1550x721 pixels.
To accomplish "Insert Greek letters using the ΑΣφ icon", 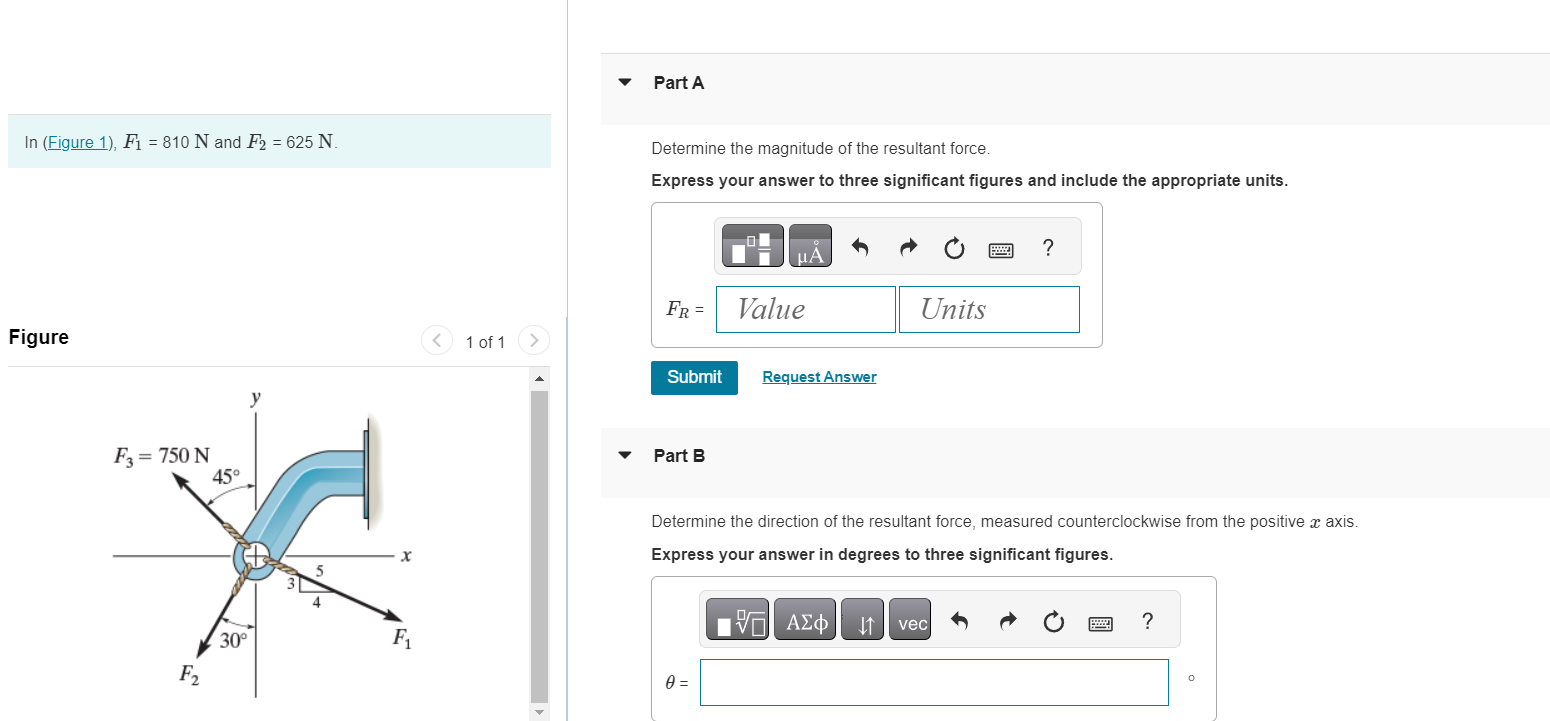I will tap(805, 619).
